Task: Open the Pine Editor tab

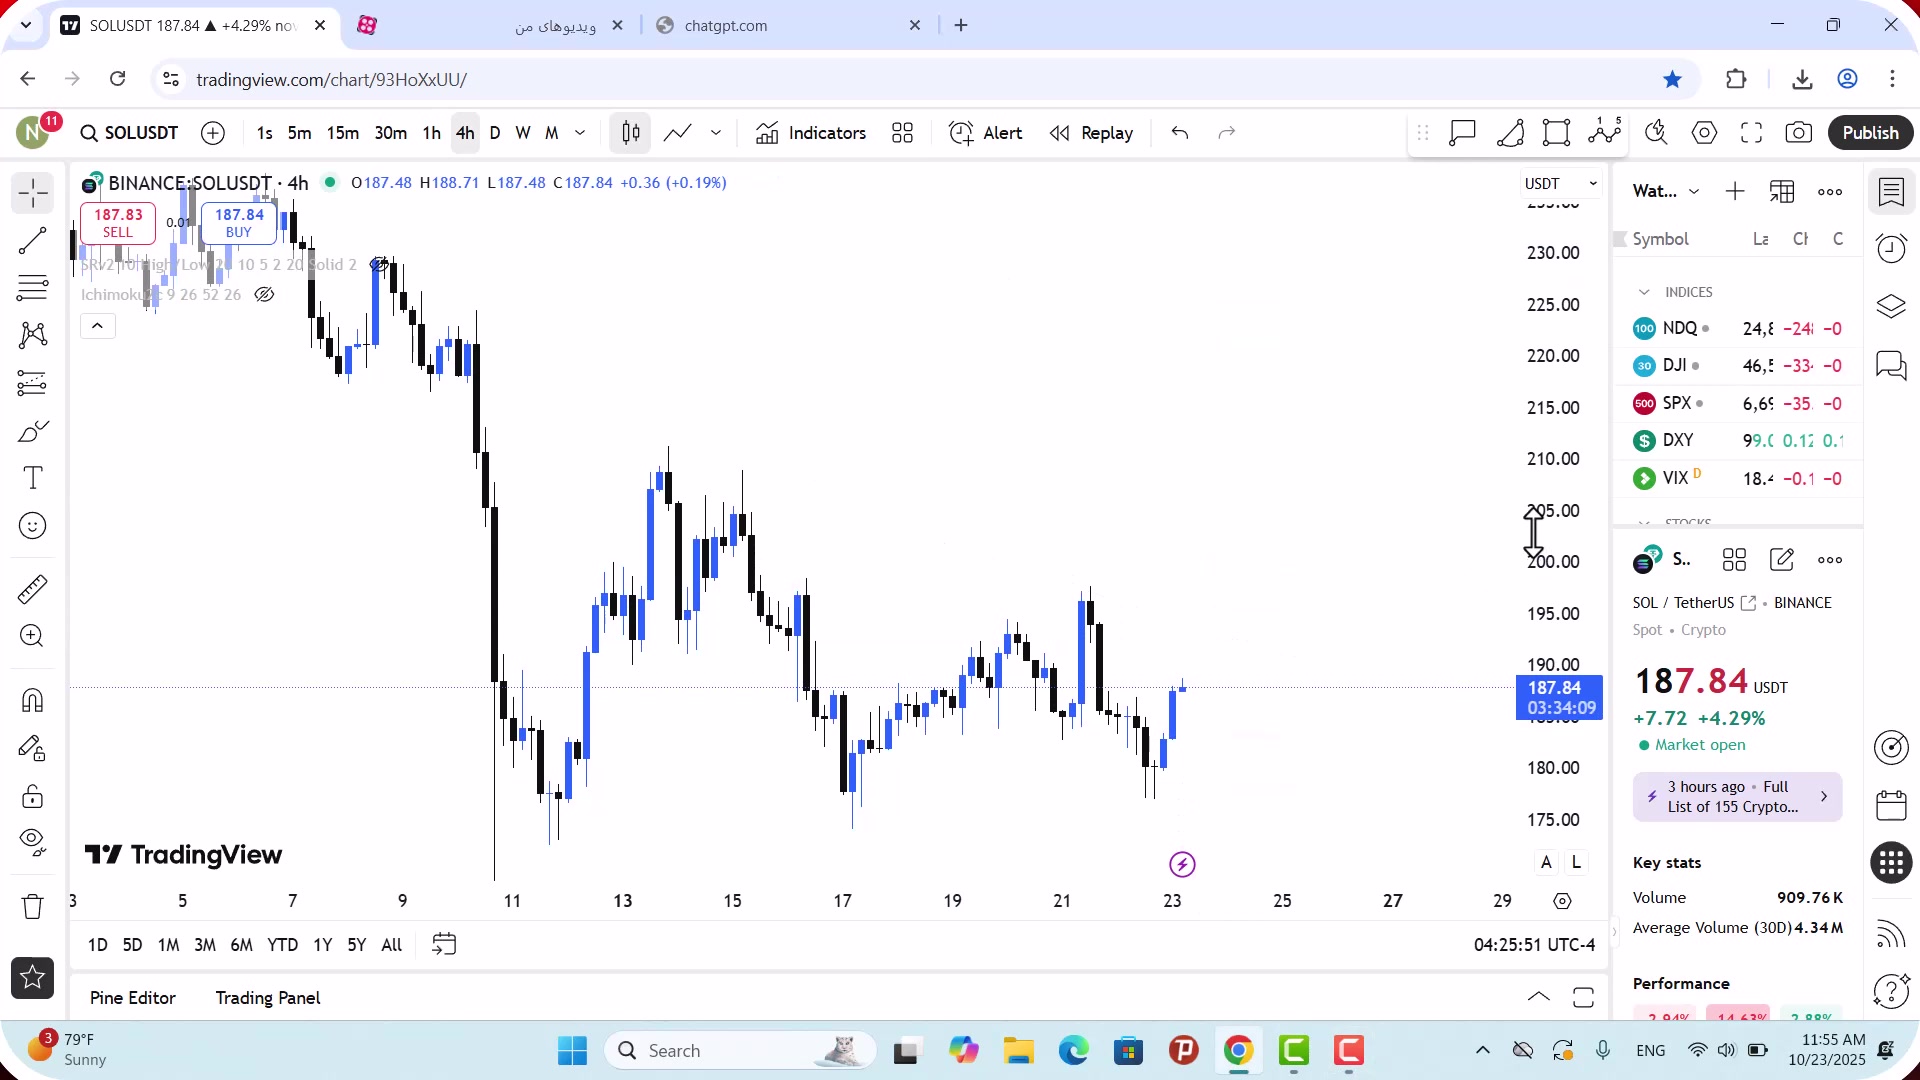Action: pyautogui.click(x=132, y=998)
